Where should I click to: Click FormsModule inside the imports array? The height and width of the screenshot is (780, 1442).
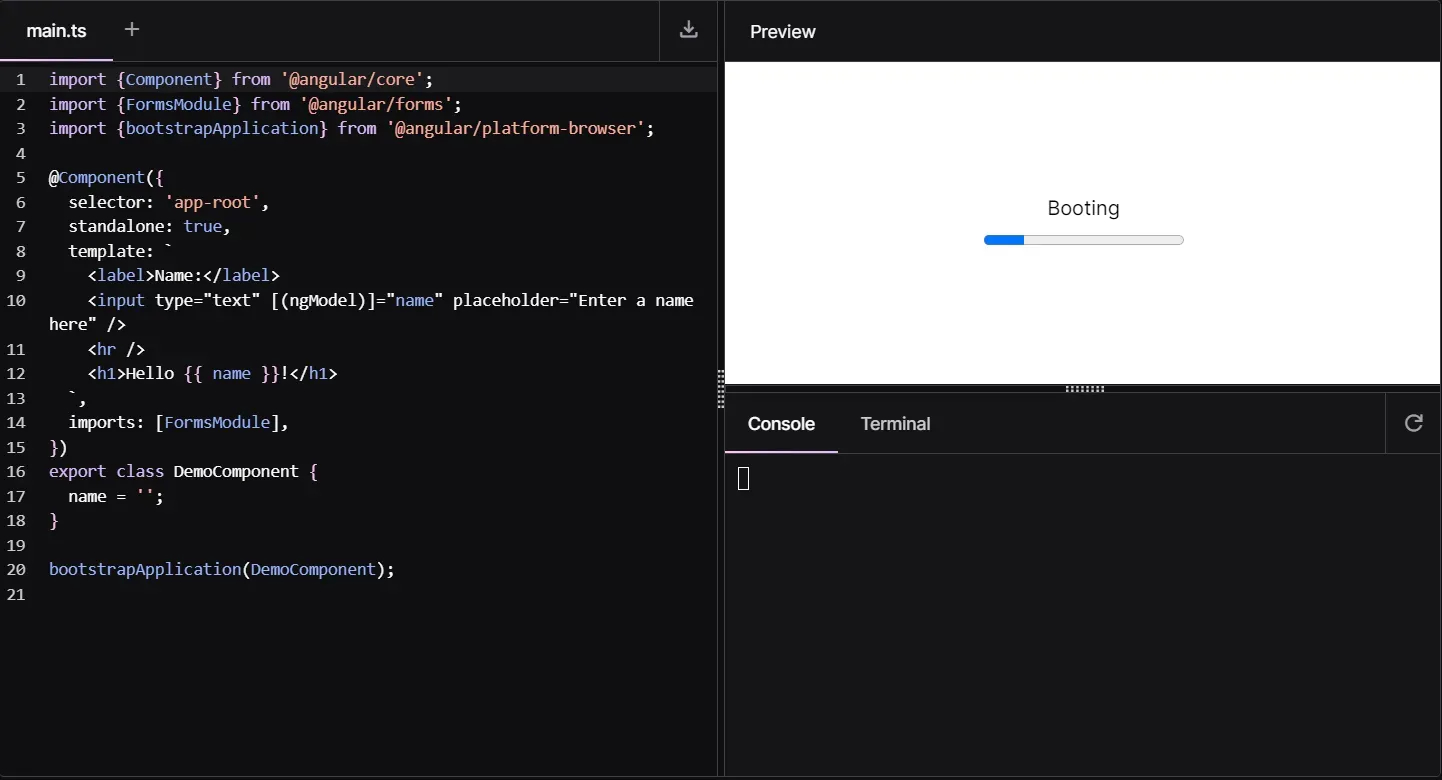(217, 422)
